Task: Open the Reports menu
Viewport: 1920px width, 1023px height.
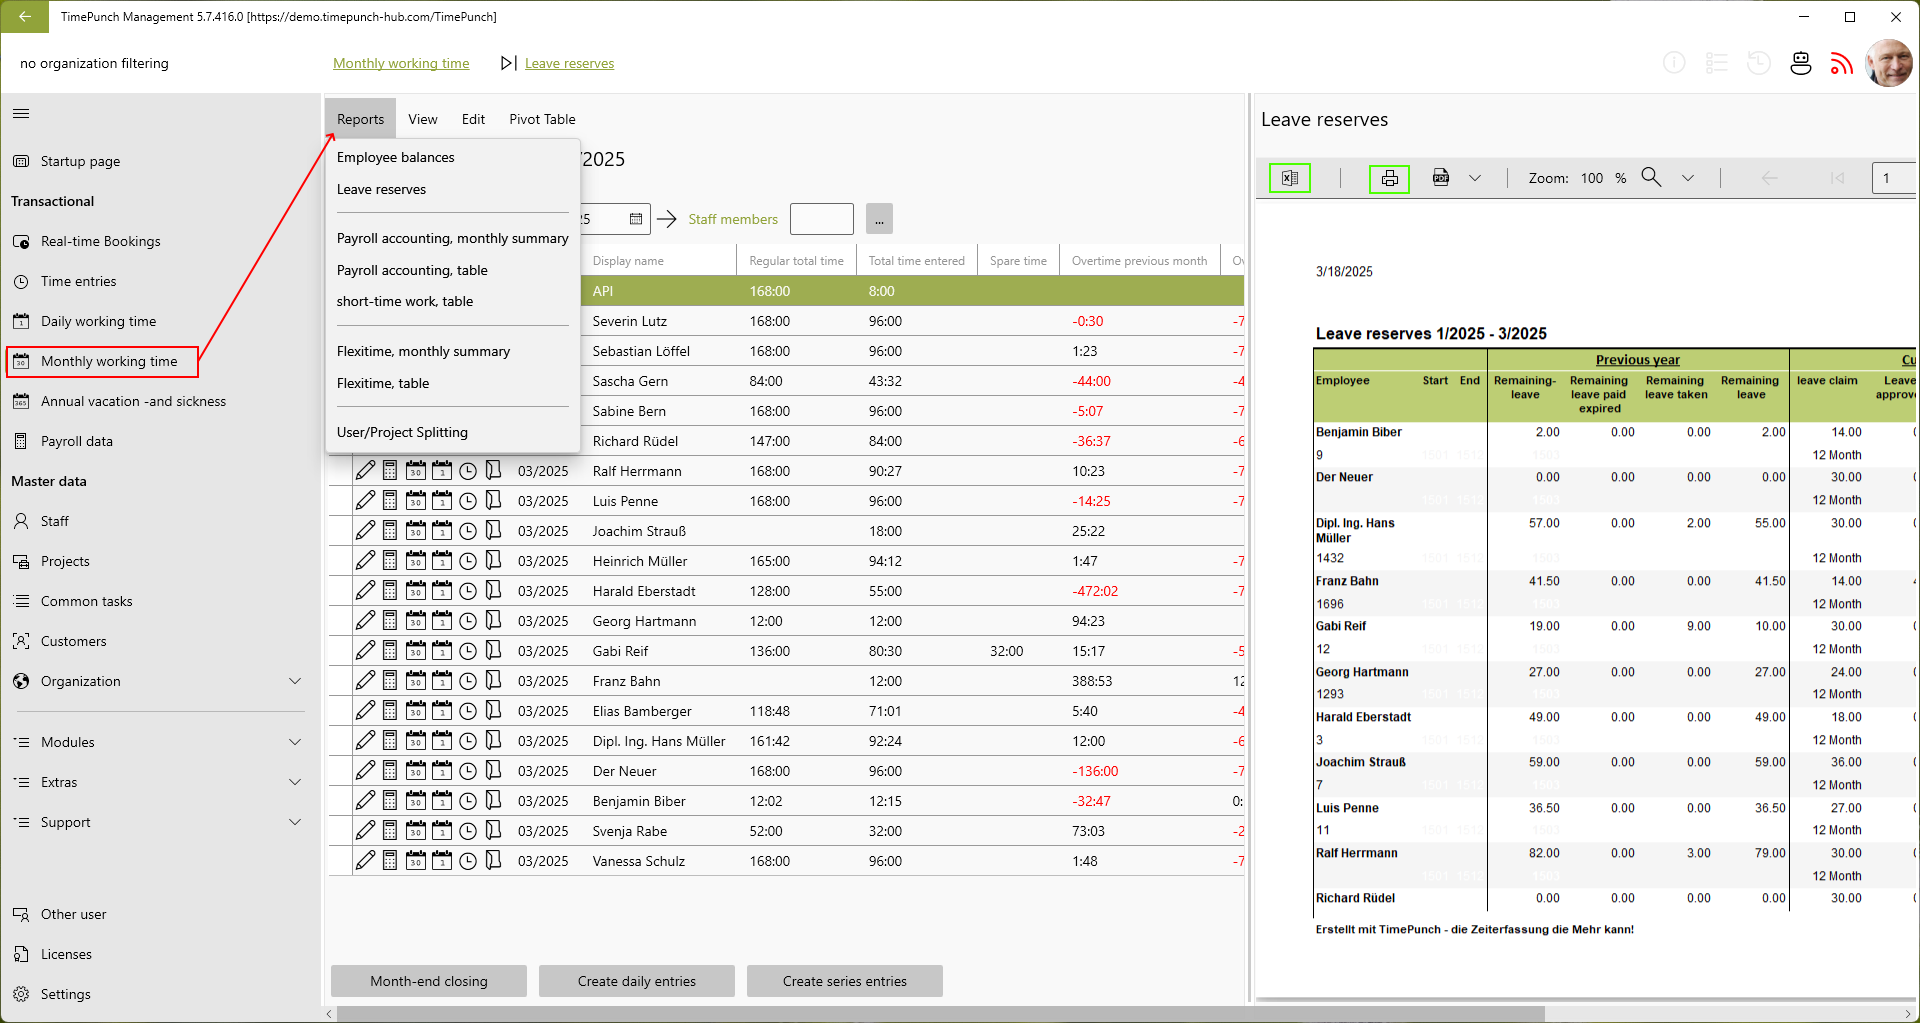Action: 360,119
